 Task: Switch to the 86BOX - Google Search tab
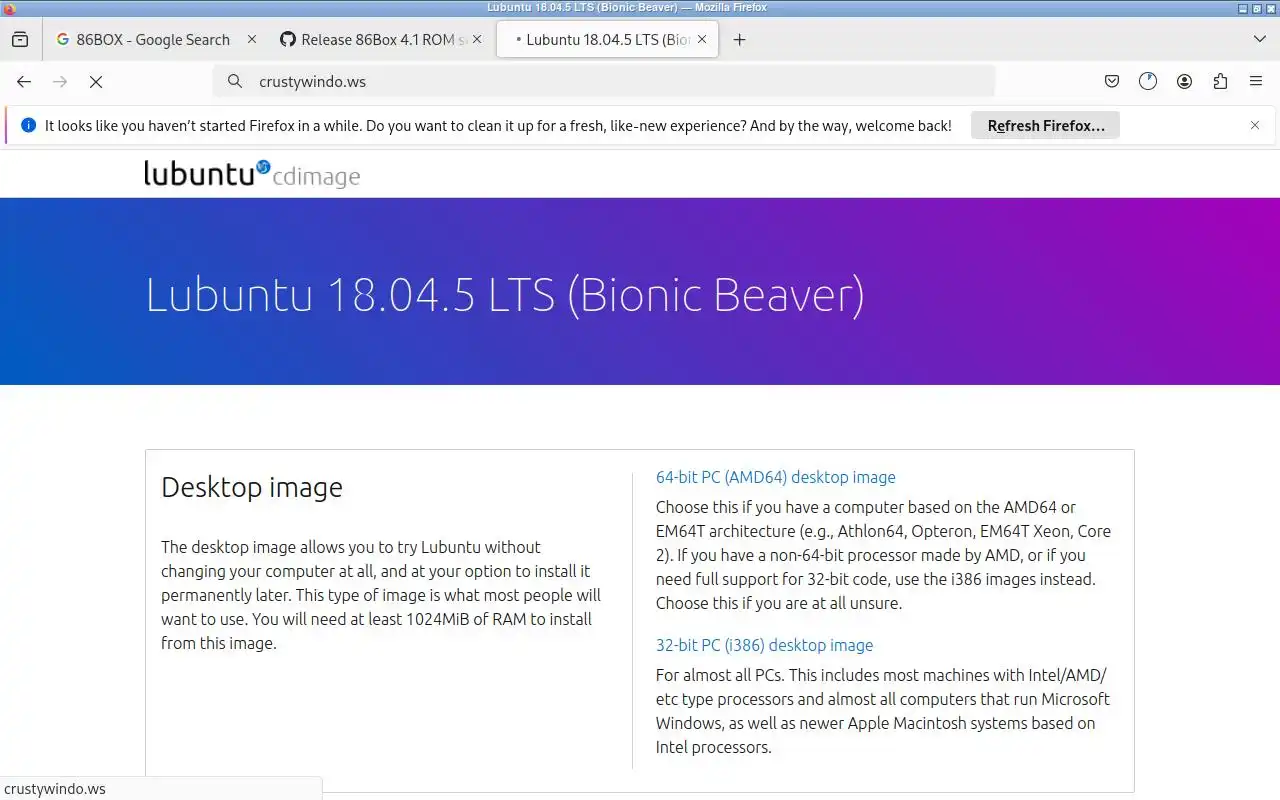click(x=156, y=40)
